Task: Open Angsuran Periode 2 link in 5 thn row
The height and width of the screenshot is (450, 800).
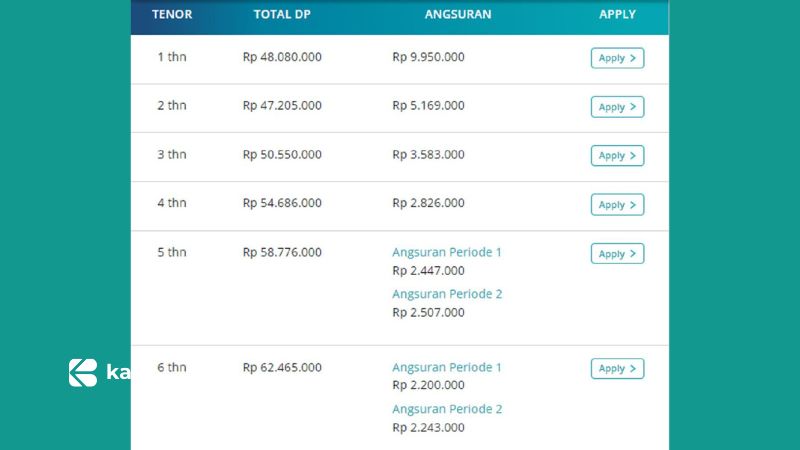Action: point(447,294)
